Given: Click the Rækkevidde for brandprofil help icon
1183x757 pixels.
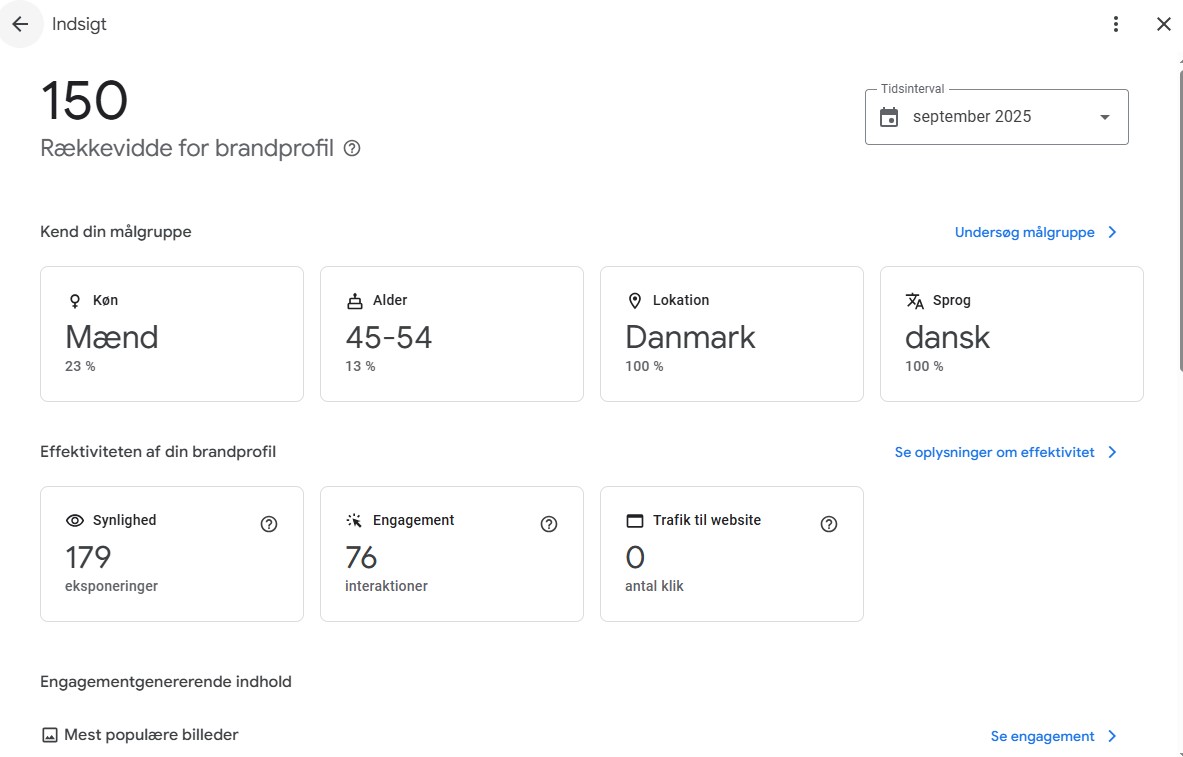Looking at the screenshot, I should (x=351, y=148).
